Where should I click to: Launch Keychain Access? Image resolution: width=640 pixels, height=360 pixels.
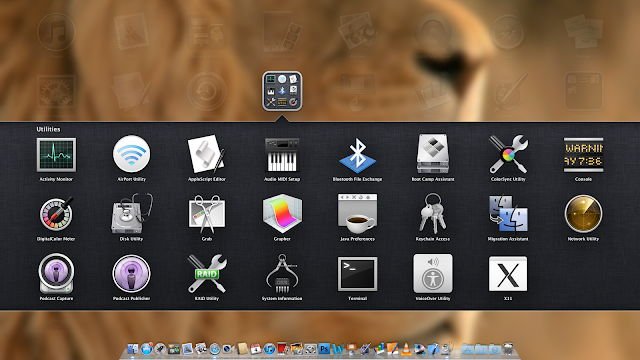click(x=433, y=213)
